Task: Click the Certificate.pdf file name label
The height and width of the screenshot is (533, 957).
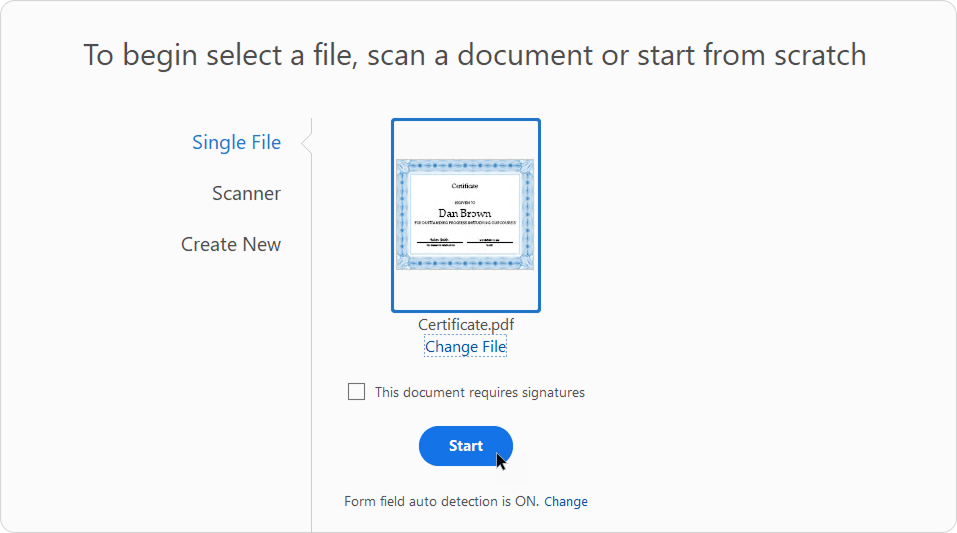Action: pyautogui.click(x=466, y=325)
